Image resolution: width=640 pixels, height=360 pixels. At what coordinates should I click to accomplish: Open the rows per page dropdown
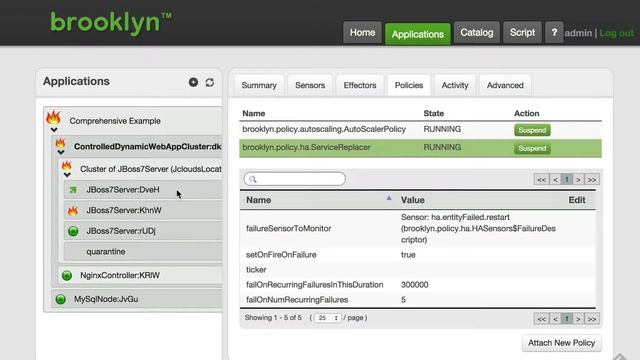point(327,318)
